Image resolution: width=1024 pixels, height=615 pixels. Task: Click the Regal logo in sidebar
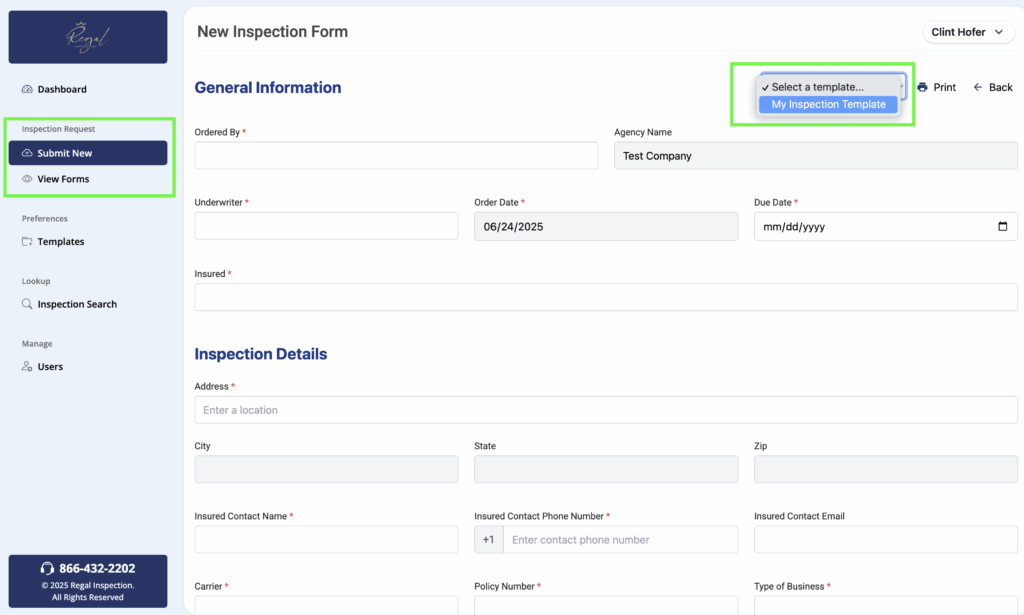pyautogui.click(x=88, y=37)
